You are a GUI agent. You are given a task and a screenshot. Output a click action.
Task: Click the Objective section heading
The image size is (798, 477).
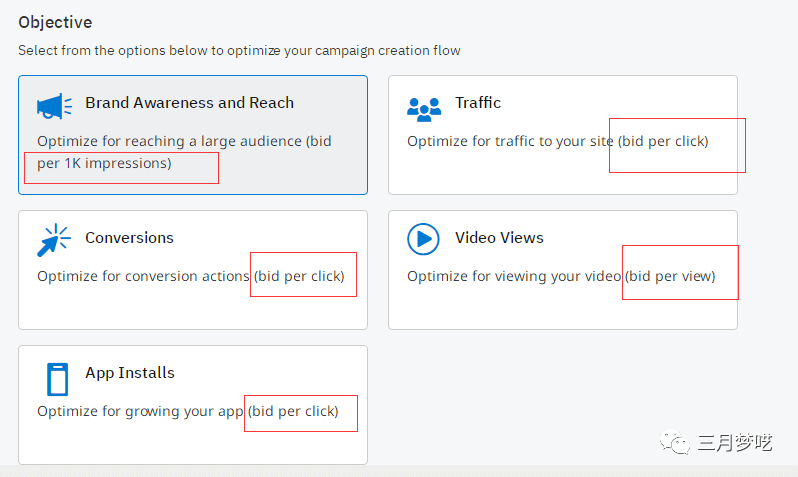57,21
